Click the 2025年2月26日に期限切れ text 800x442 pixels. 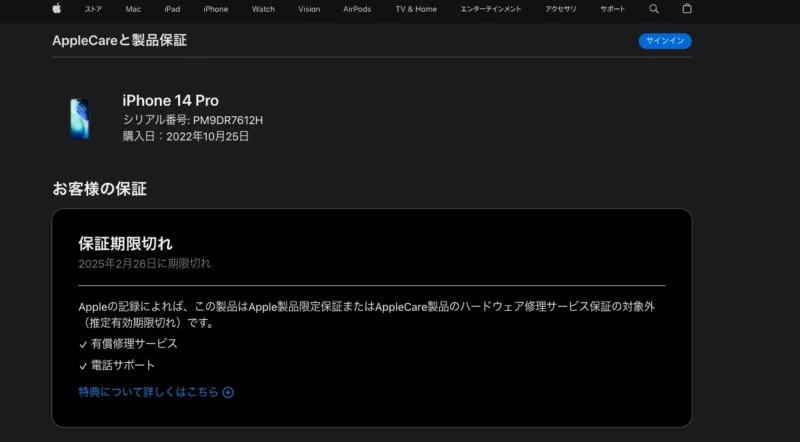pos(144,263)
